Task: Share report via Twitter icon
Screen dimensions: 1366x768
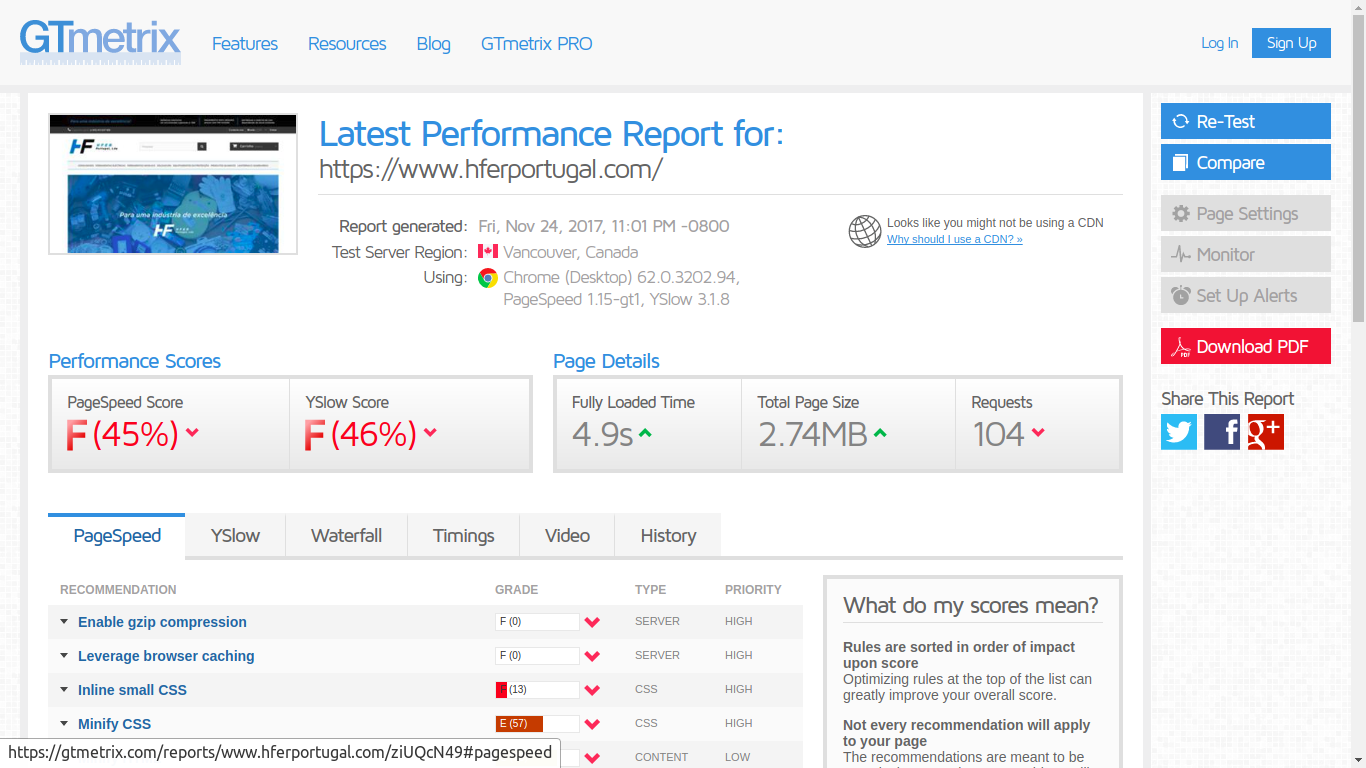Action: tap(1179, 432)
